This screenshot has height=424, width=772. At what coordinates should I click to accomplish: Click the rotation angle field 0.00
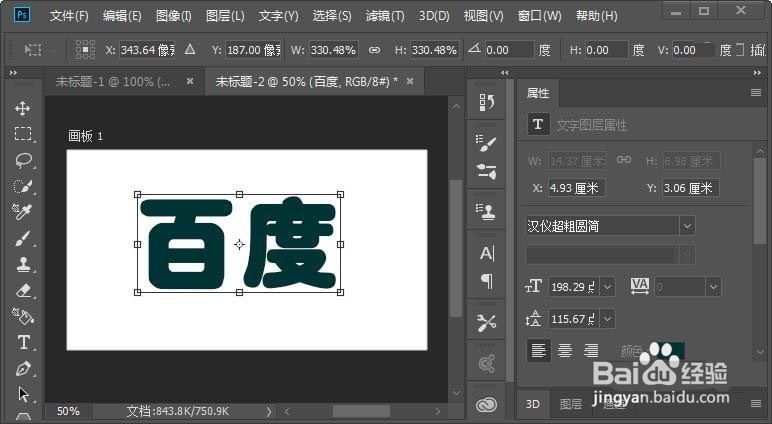click(x=509, y=50)
